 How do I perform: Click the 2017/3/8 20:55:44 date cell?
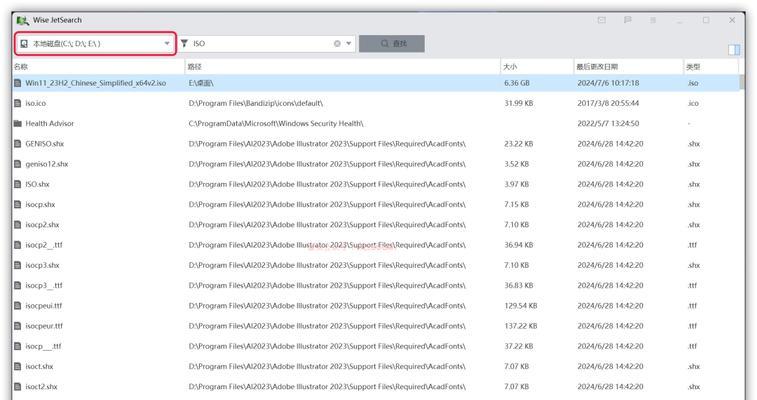click(608, 103)
